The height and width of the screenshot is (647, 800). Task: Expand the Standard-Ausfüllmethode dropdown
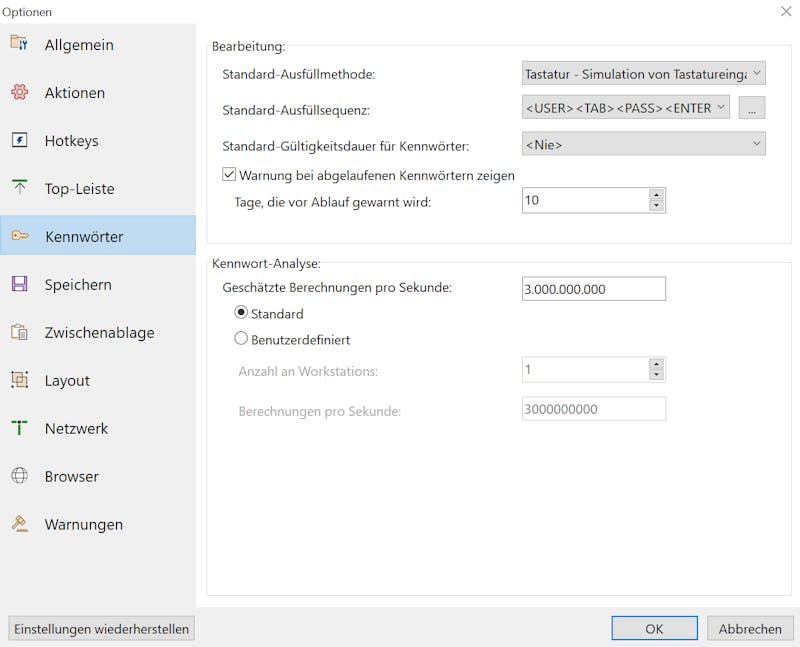point(643,73)
